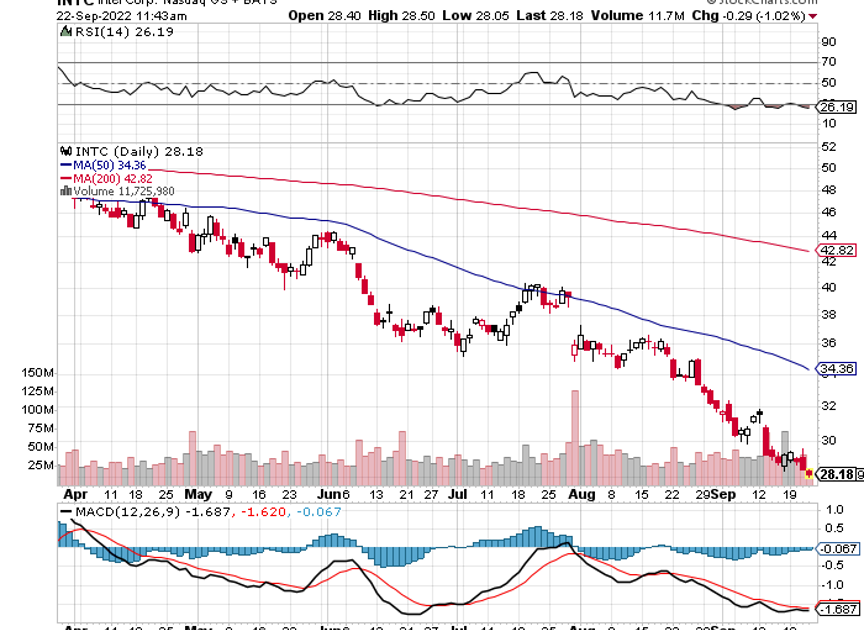Click the Open 28.40 header value
The width and height of the screenshot is (864, 630).
(325, 16)
